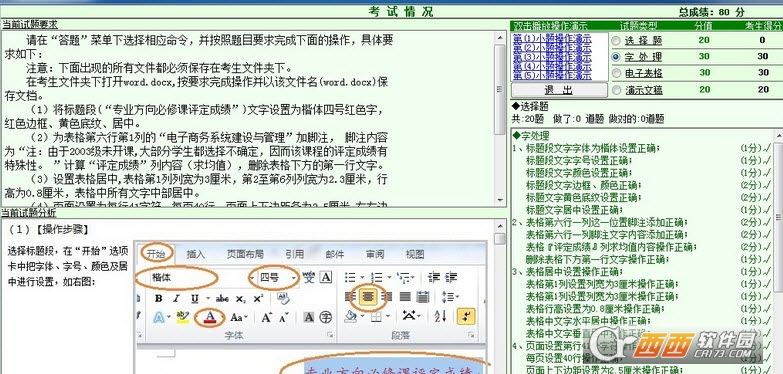Viewport: 783px width, 374px height.
Task: Click the Underline icon
Action: pyautogui.click(x=194, y=299)
